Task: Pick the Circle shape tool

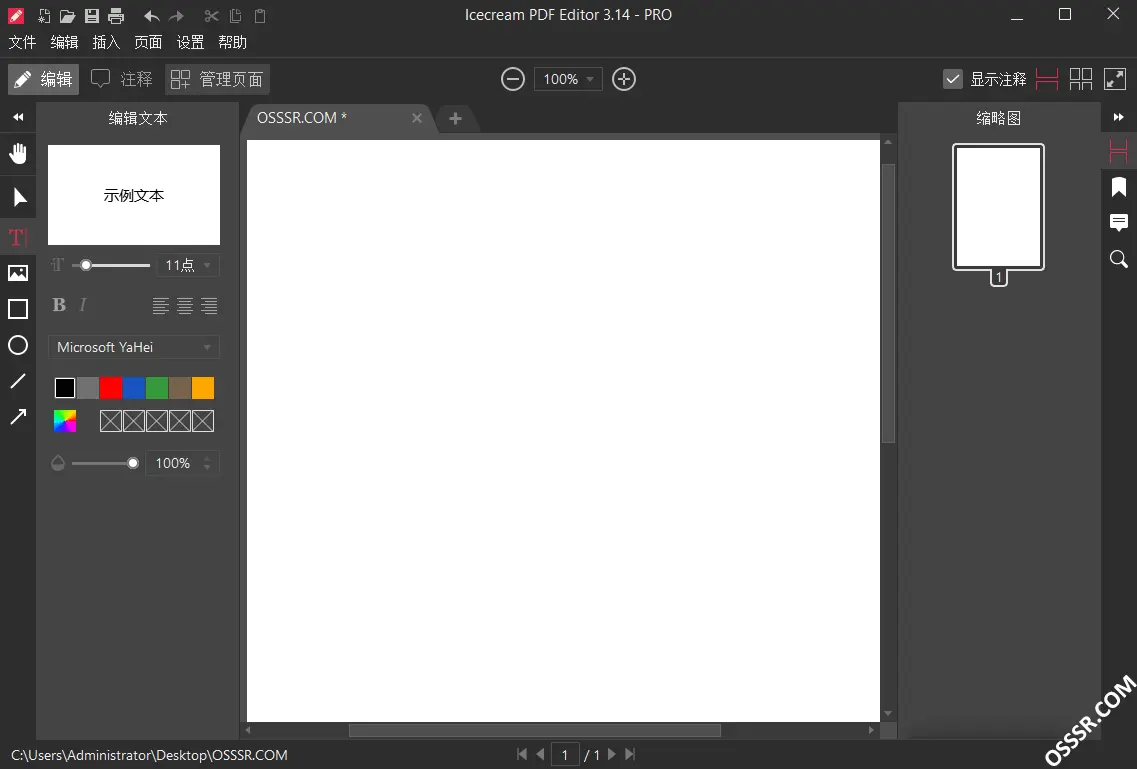Action: [x=18, y=345]
